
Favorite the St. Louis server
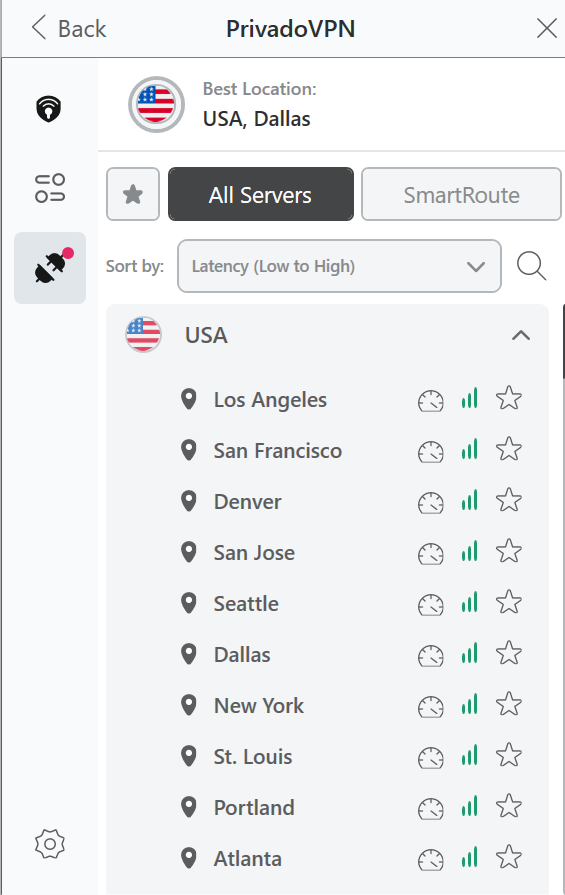[x=508, y=755]
